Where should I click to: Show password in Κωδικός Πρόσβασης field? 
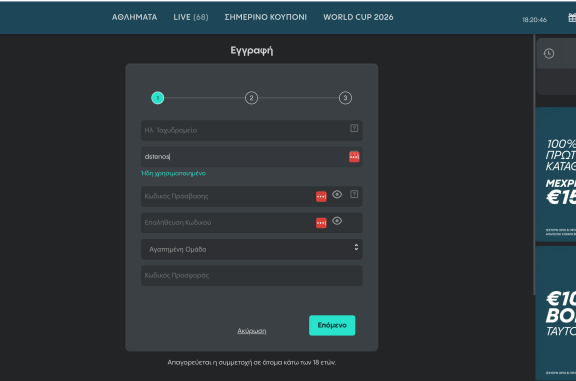(337, 194)
